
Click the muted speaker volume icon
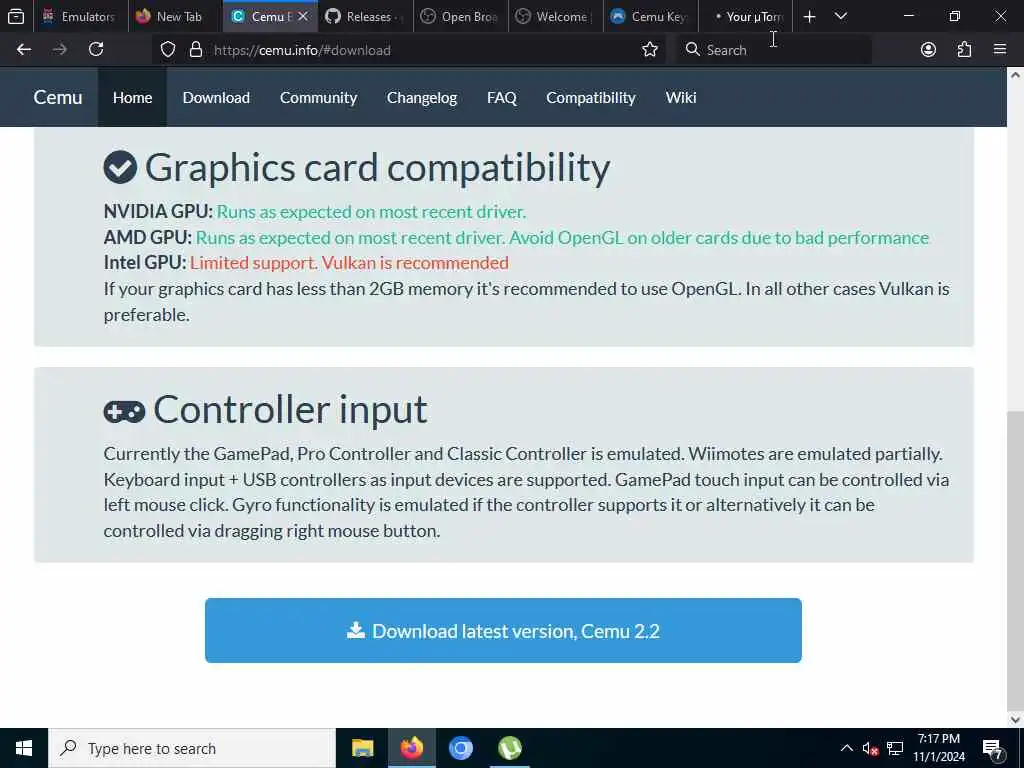coord(870,748)
